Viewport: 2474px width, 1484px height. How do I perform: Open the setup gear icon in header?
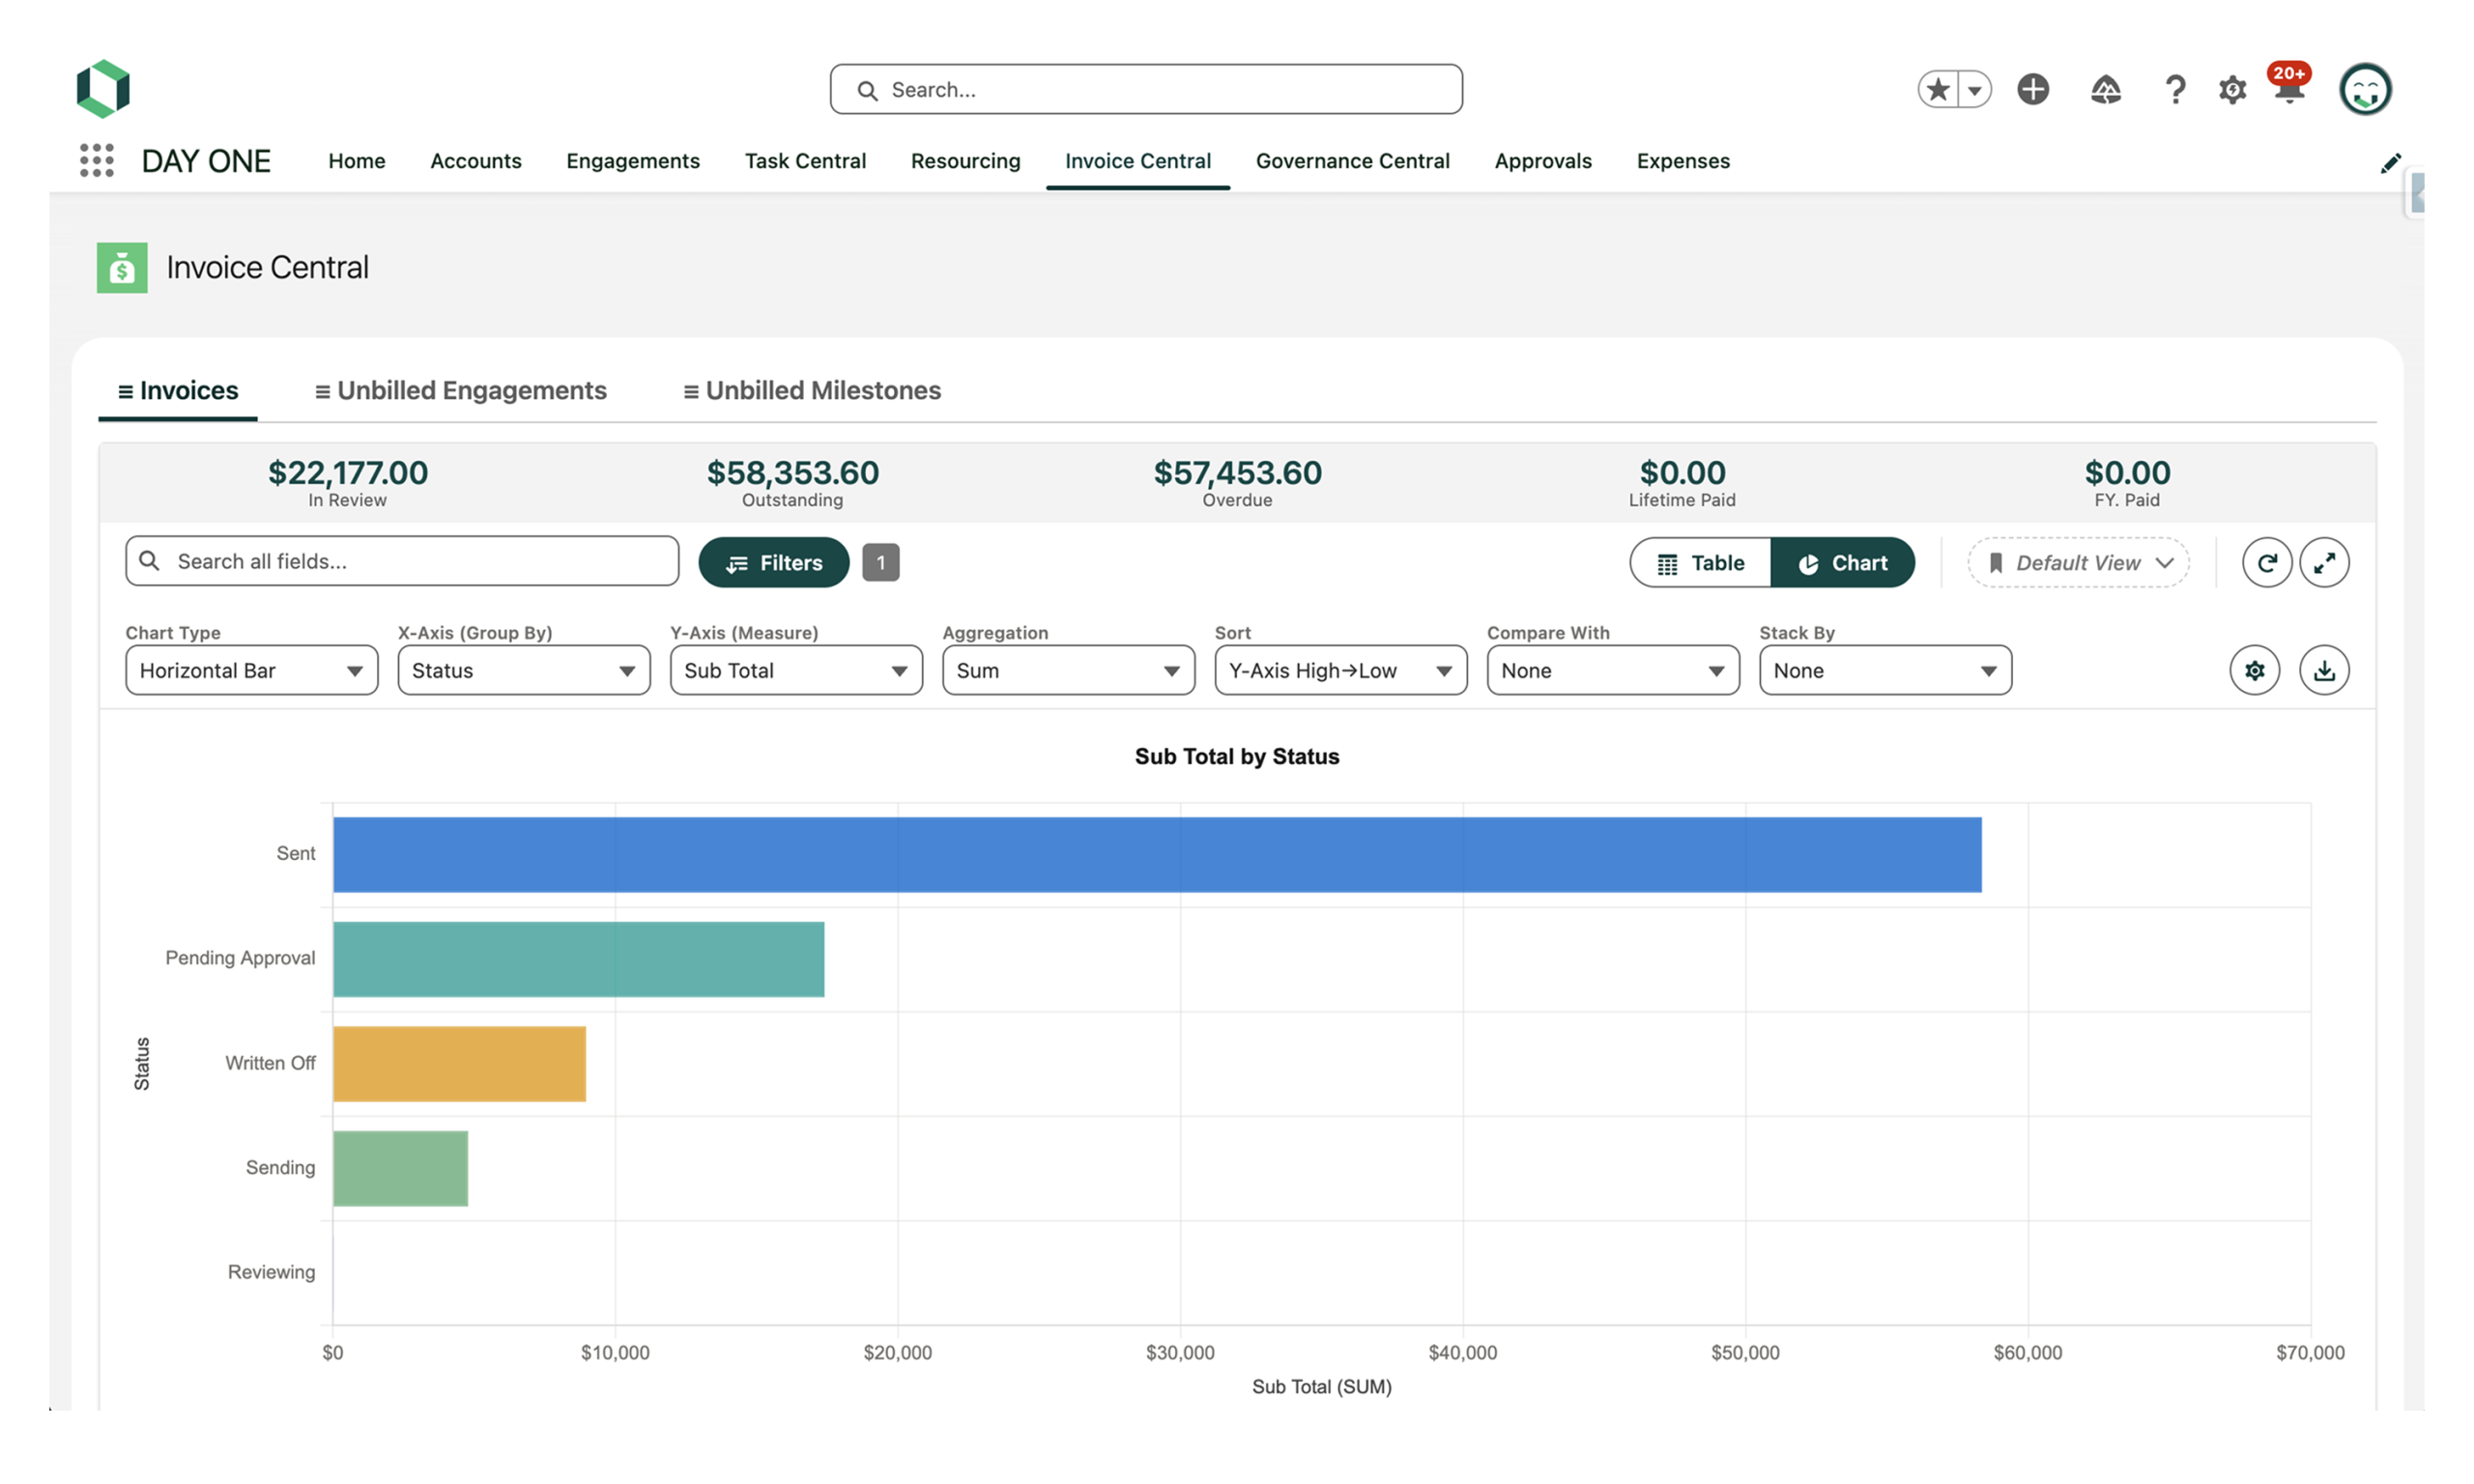(2232, 90)
